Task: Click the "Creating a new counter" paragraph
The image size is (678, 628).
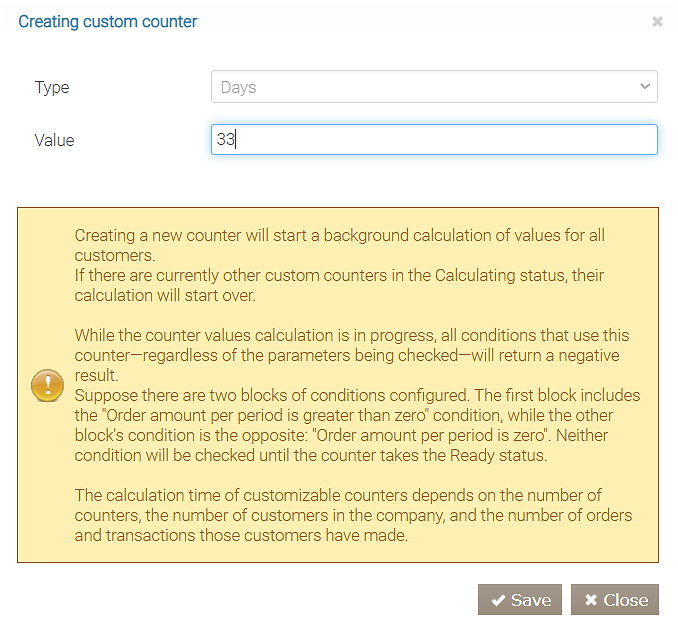Action: click(x=354, y=245)
